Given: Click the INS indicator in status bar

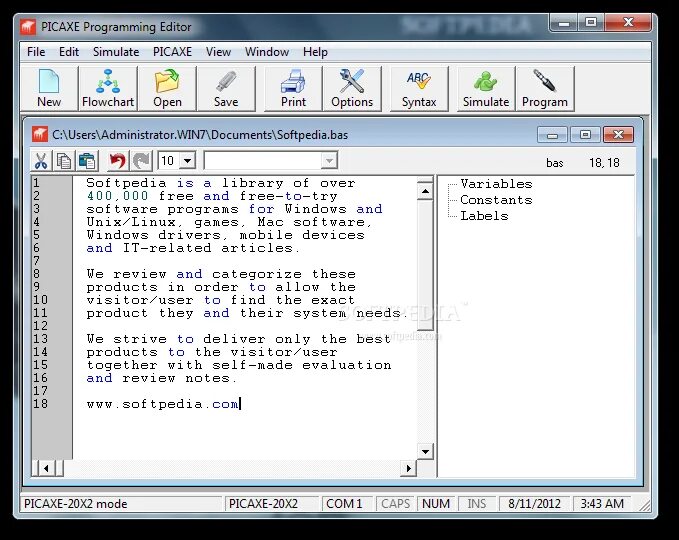Looking at the screenshot, I should click(x=477, y=504).
